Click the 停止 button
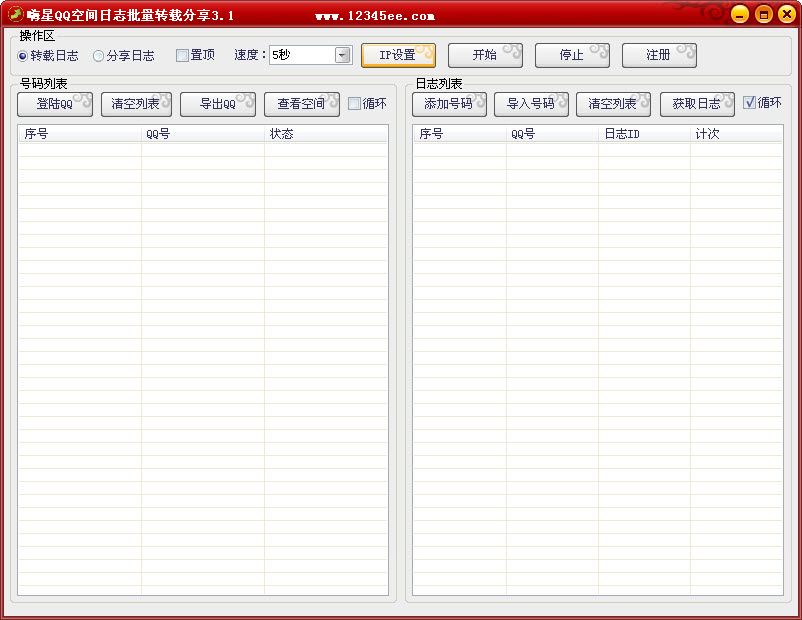 click(x=572, y=55)
